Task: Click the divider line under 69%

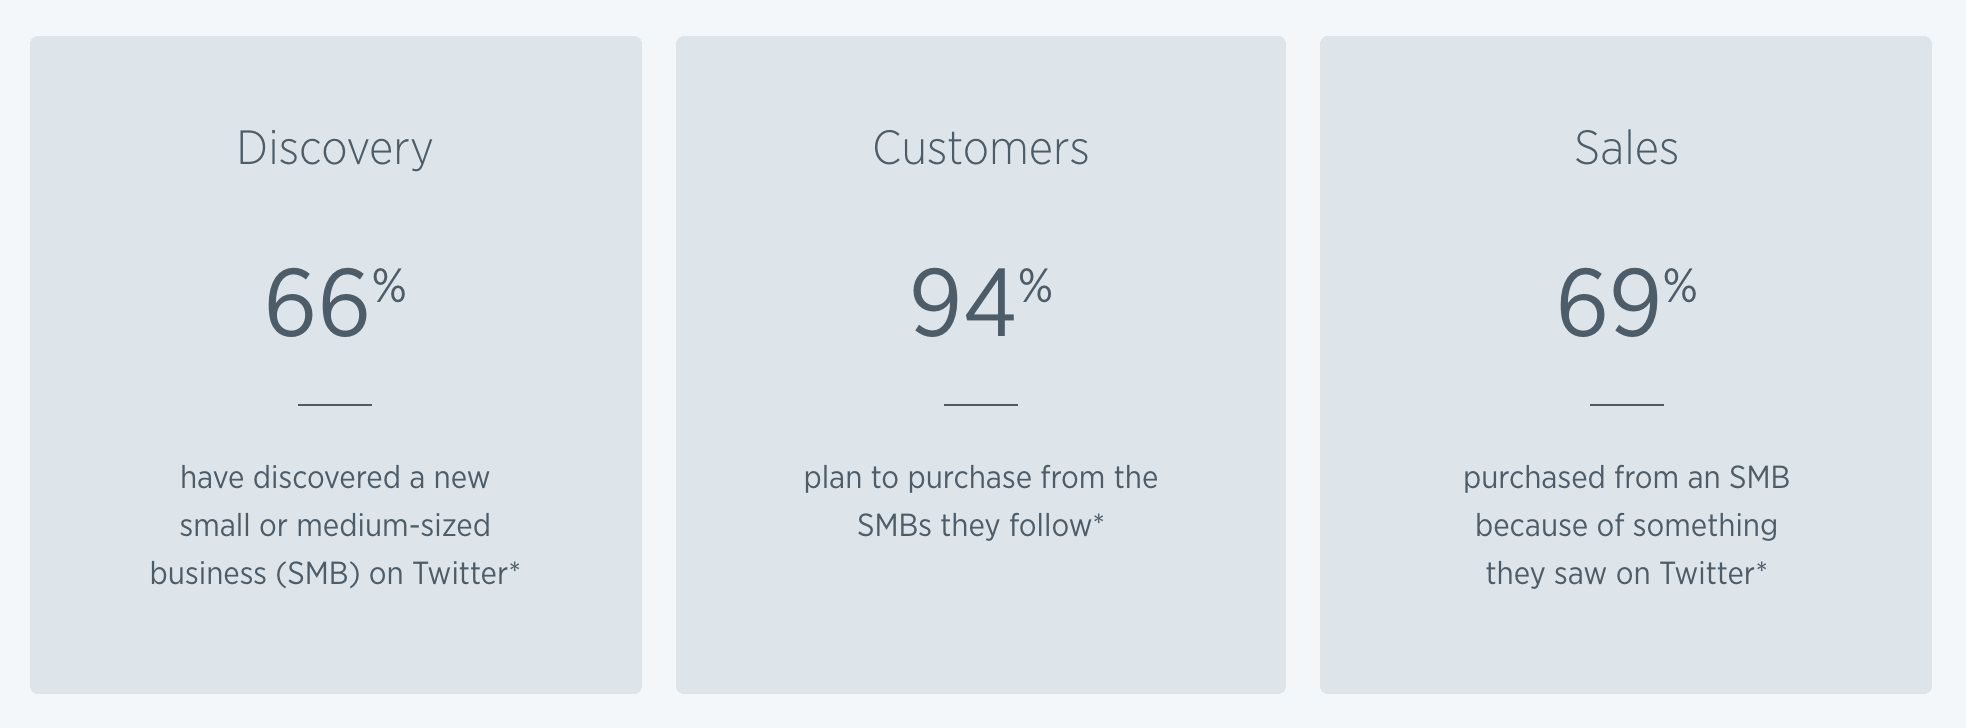Action: pyautogui.click(x=1626, y=405)
